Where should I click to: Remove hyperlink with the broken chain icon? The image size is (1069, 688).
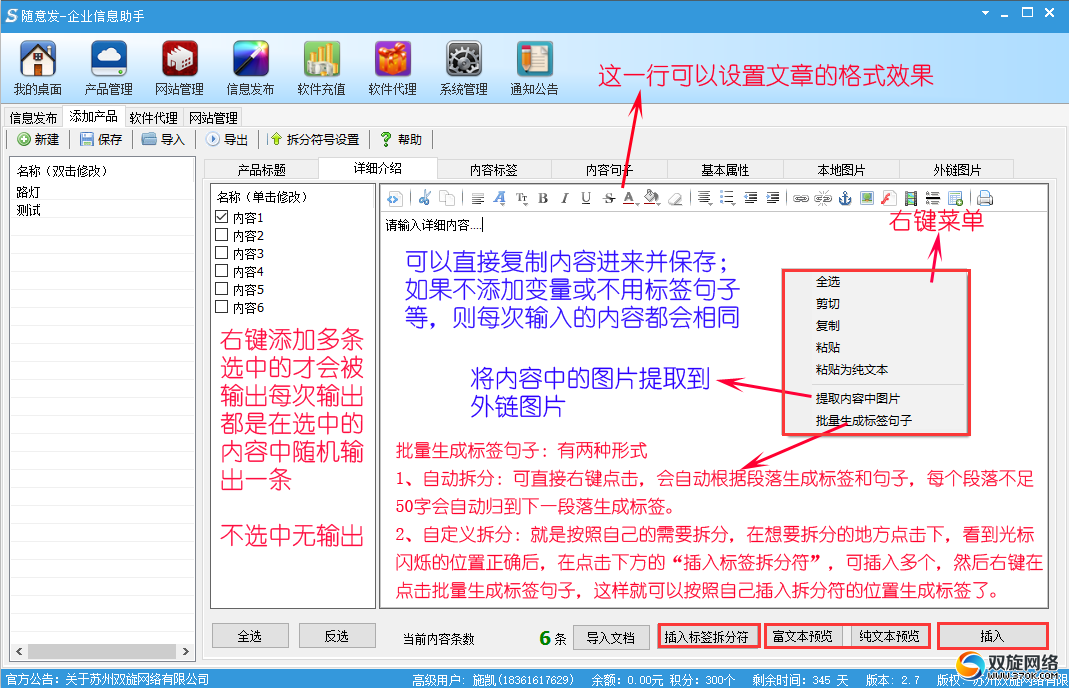[823, 198]
